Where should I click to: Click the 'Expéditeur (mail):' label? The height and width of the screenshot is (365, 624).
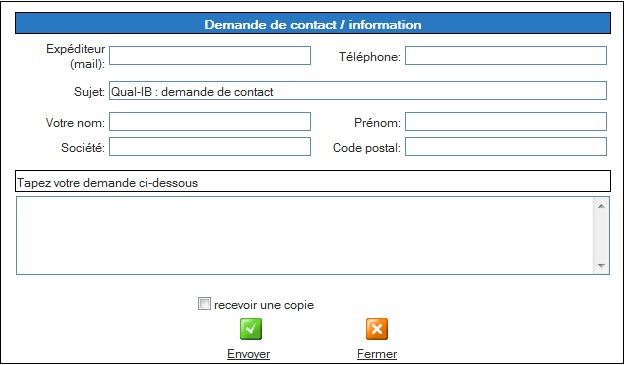click(x=76, y=56)
